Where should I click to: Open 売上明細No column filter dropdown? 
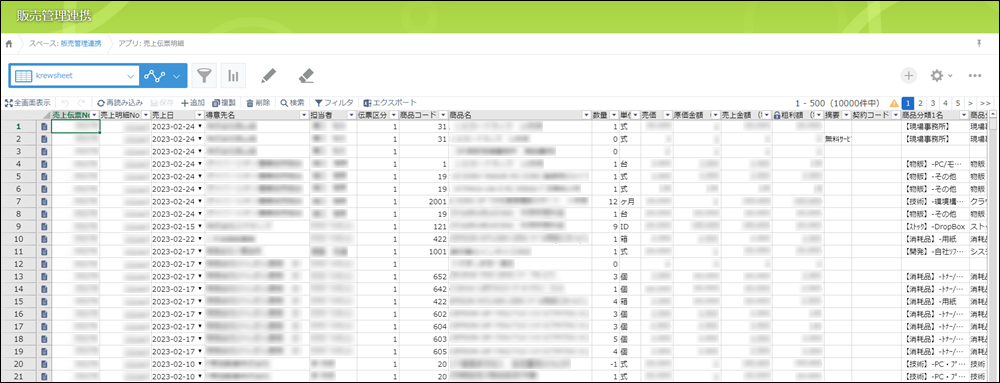[x=145, y=115]
